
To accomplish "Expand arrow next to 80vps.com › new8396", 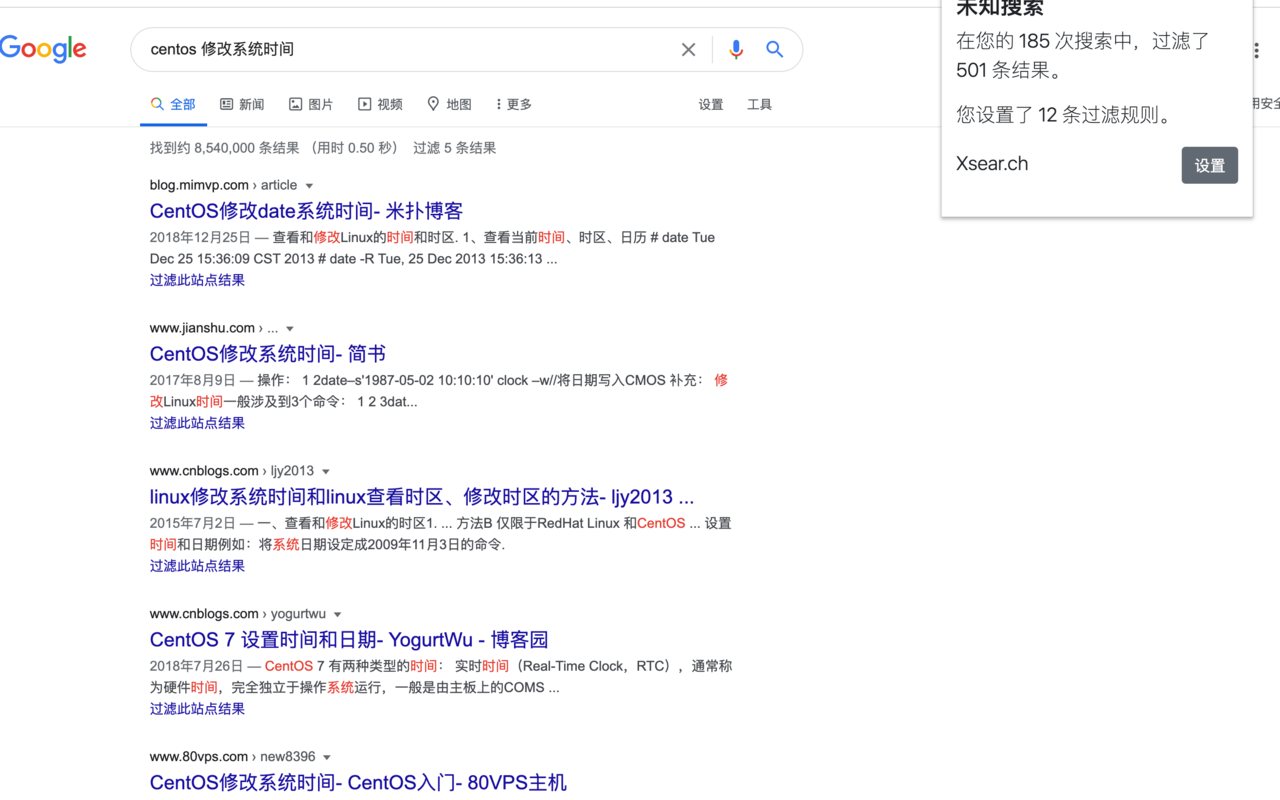I will pyautogui.click(x=327, y=758).
